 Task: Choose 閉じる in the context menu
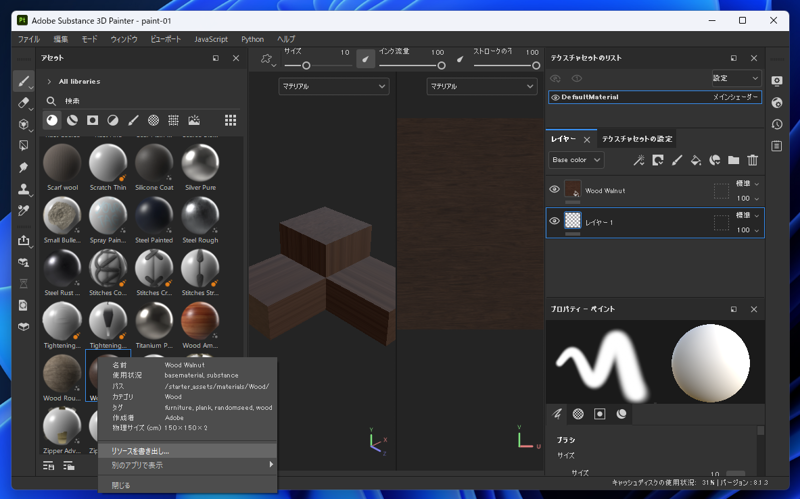coord(187,485)
